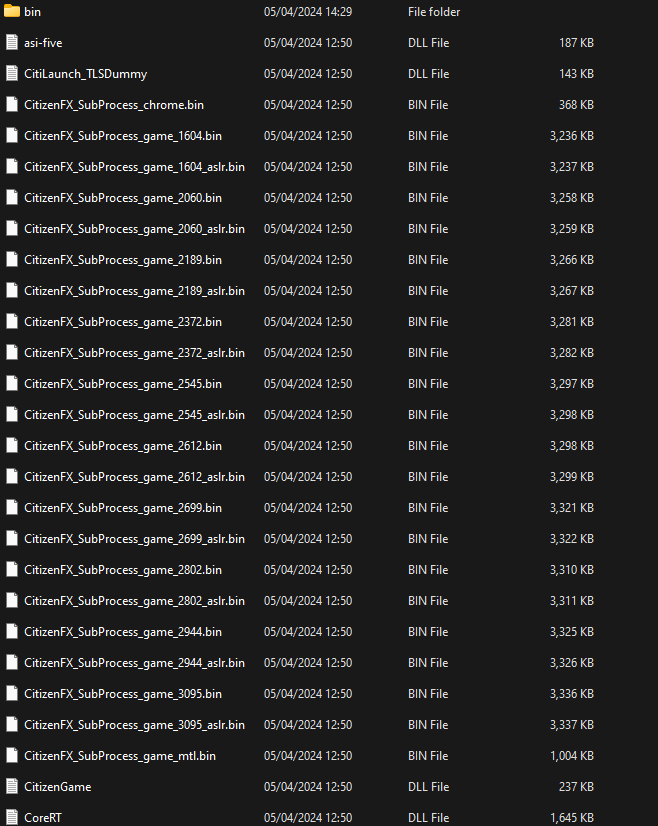This screenshot has height=826, width=658.
Task: Click icon of CitizenFX_SubProcess_game_2612_aslr.bin
Action: [12, 477]
